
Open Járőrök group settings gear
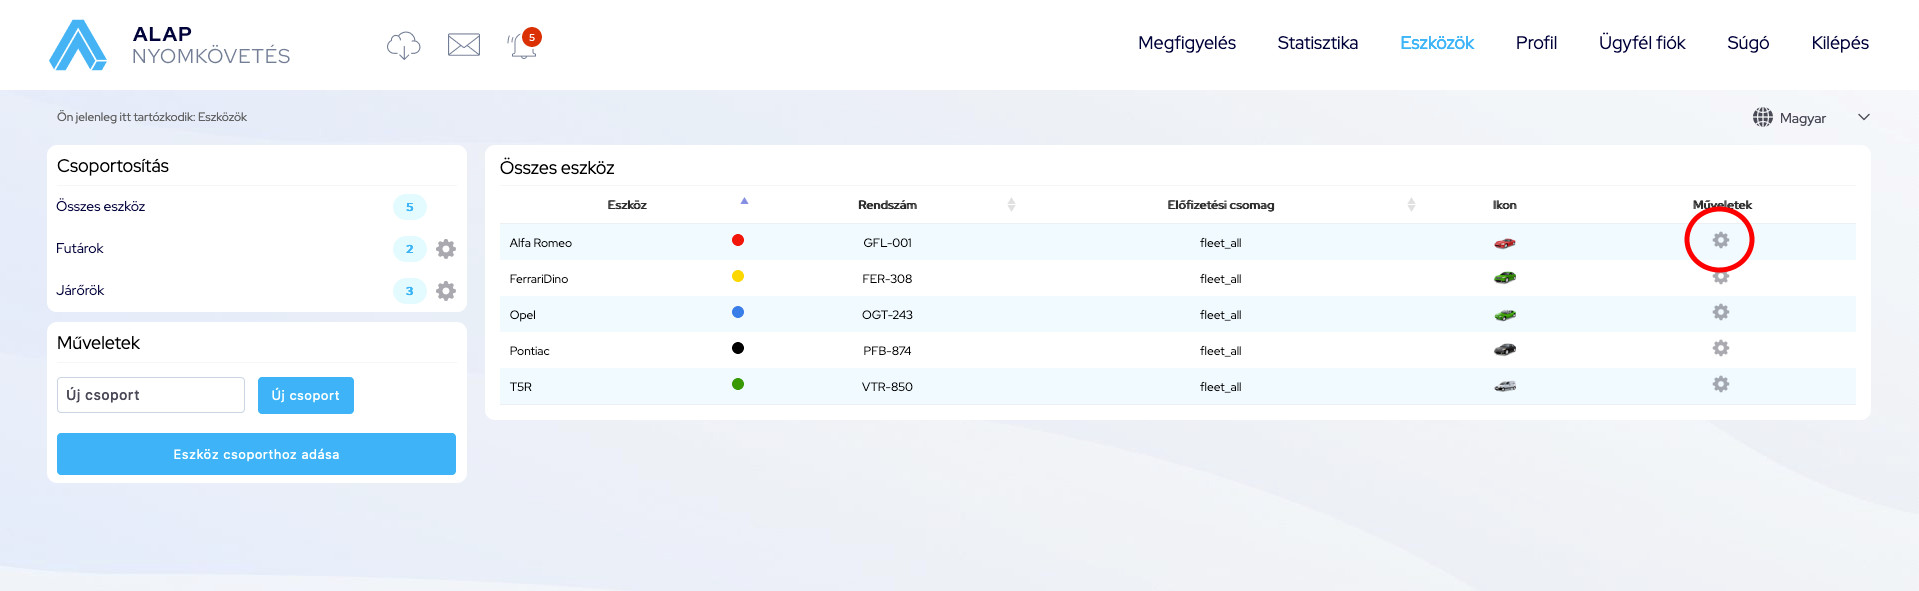(446, 291)
